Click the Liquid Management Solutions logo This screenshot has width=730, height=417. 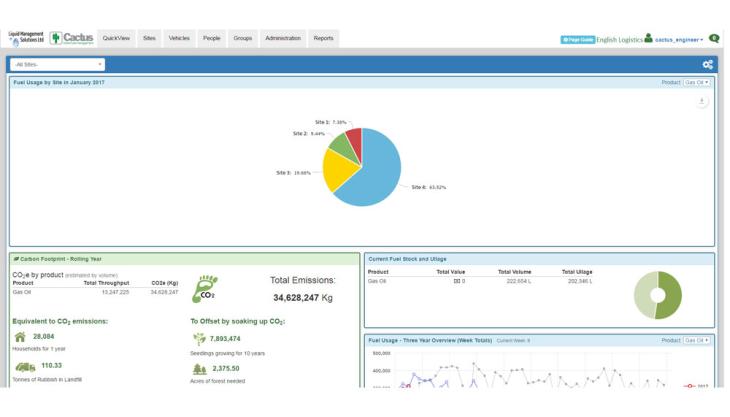[x=26, y=38]
